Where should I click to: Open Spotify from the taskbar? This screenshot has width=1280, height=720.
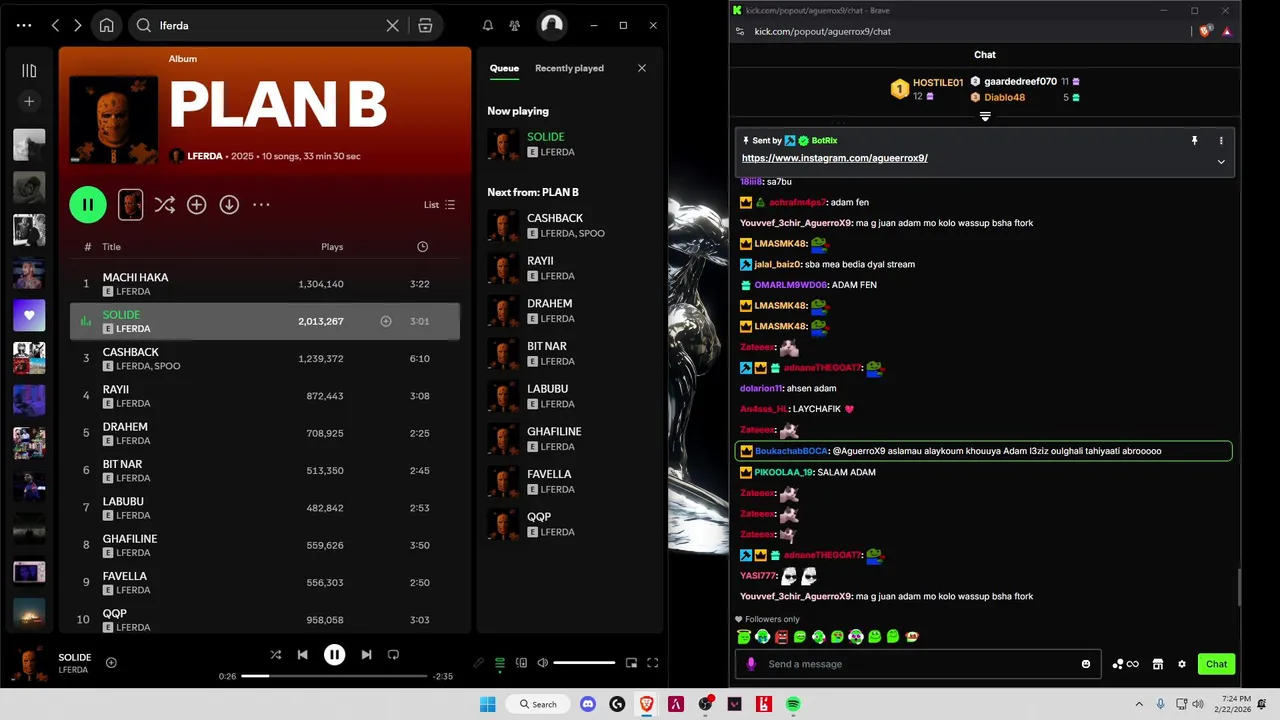click(x=793, y=704)
